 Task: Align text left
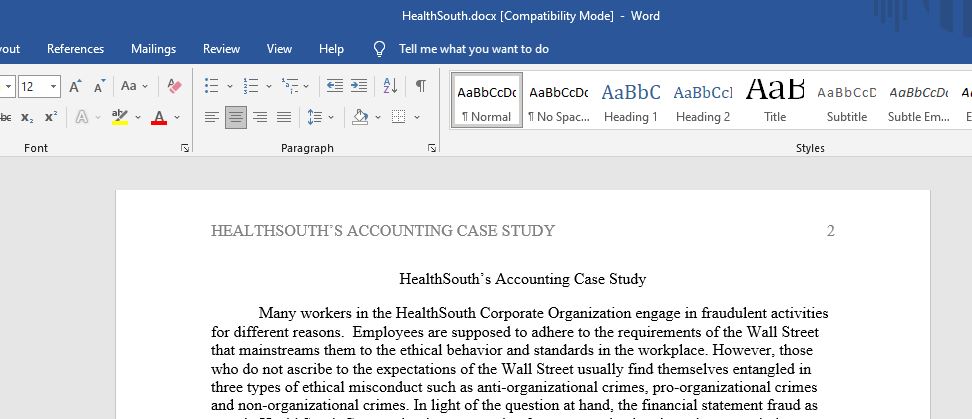pyautogui.click(x=212, y=117)
